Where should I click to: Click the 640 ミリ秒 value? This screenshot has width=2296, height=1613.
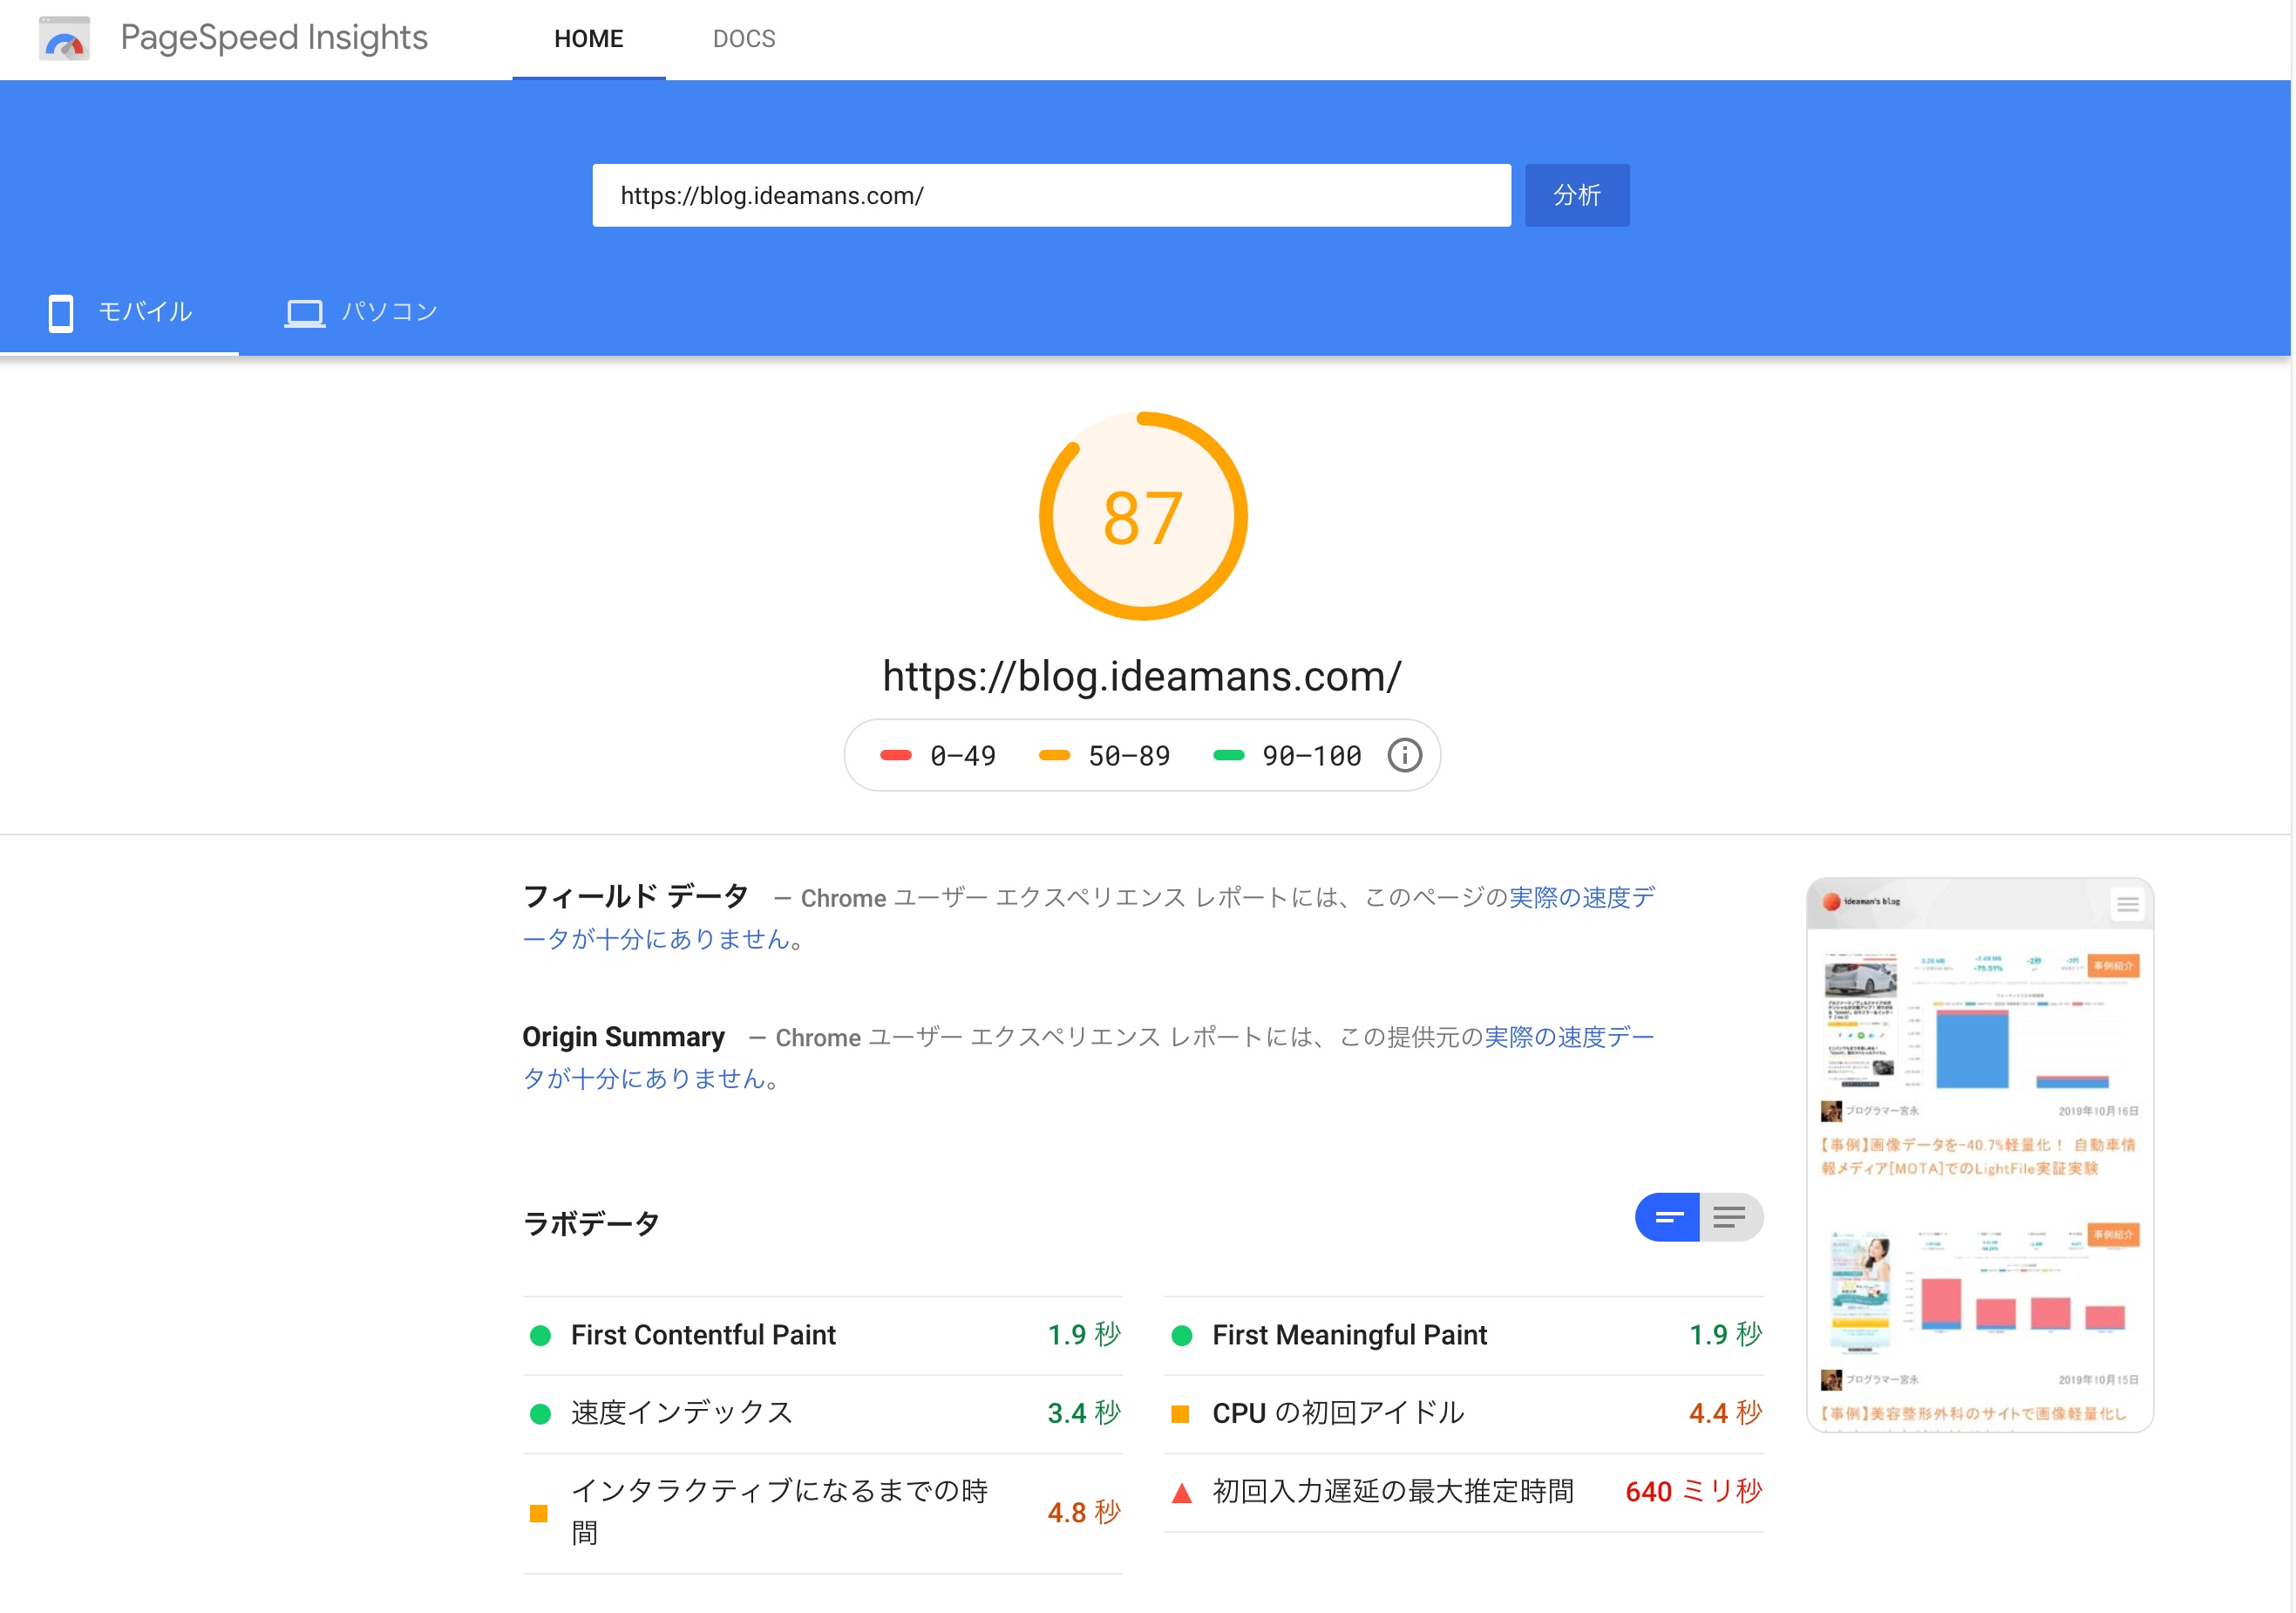[x=1693, y=1491]
